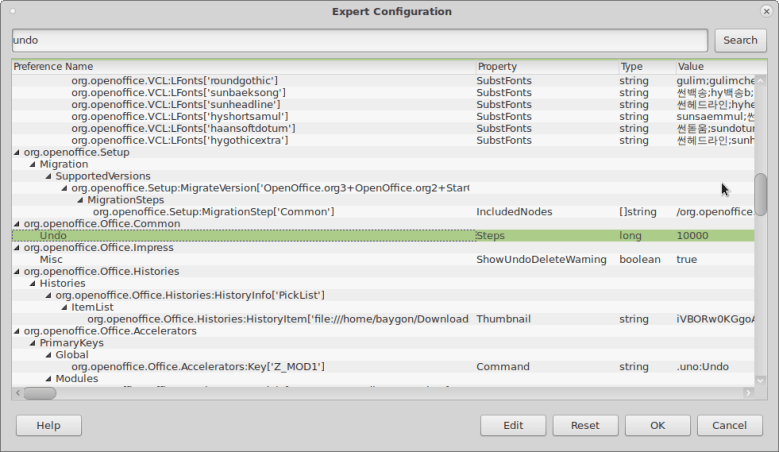Screen dimensions: 779x452
Task: Collapse the PrimaryKeys tree node
Action: click(32, 343)
